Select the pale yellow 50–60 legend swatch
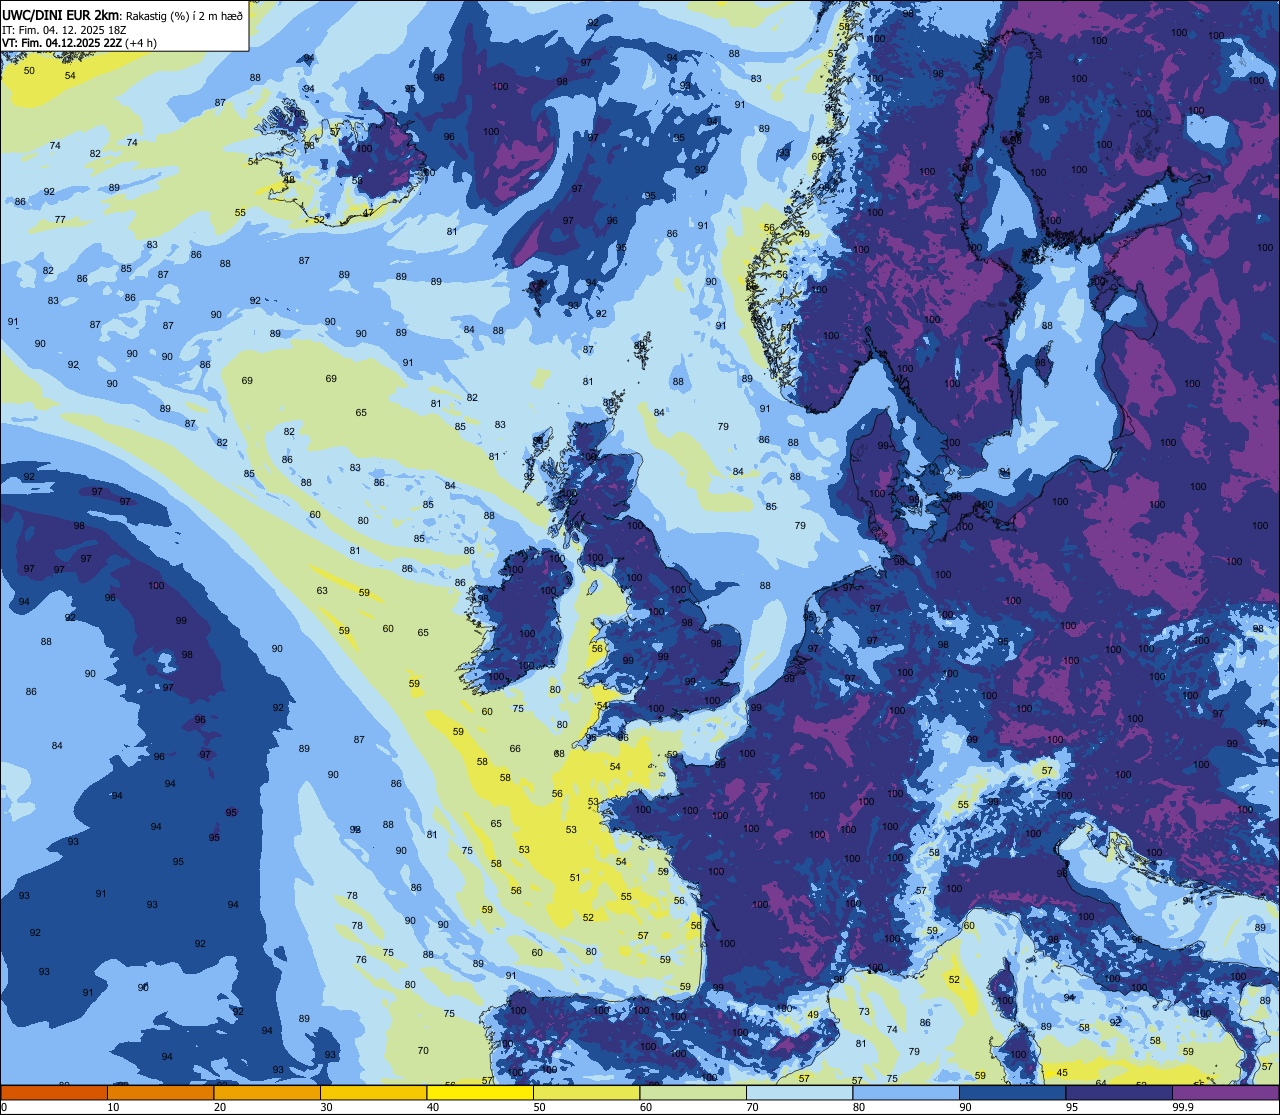This screenshot has height=1115, width=1280. (586, 1093)
